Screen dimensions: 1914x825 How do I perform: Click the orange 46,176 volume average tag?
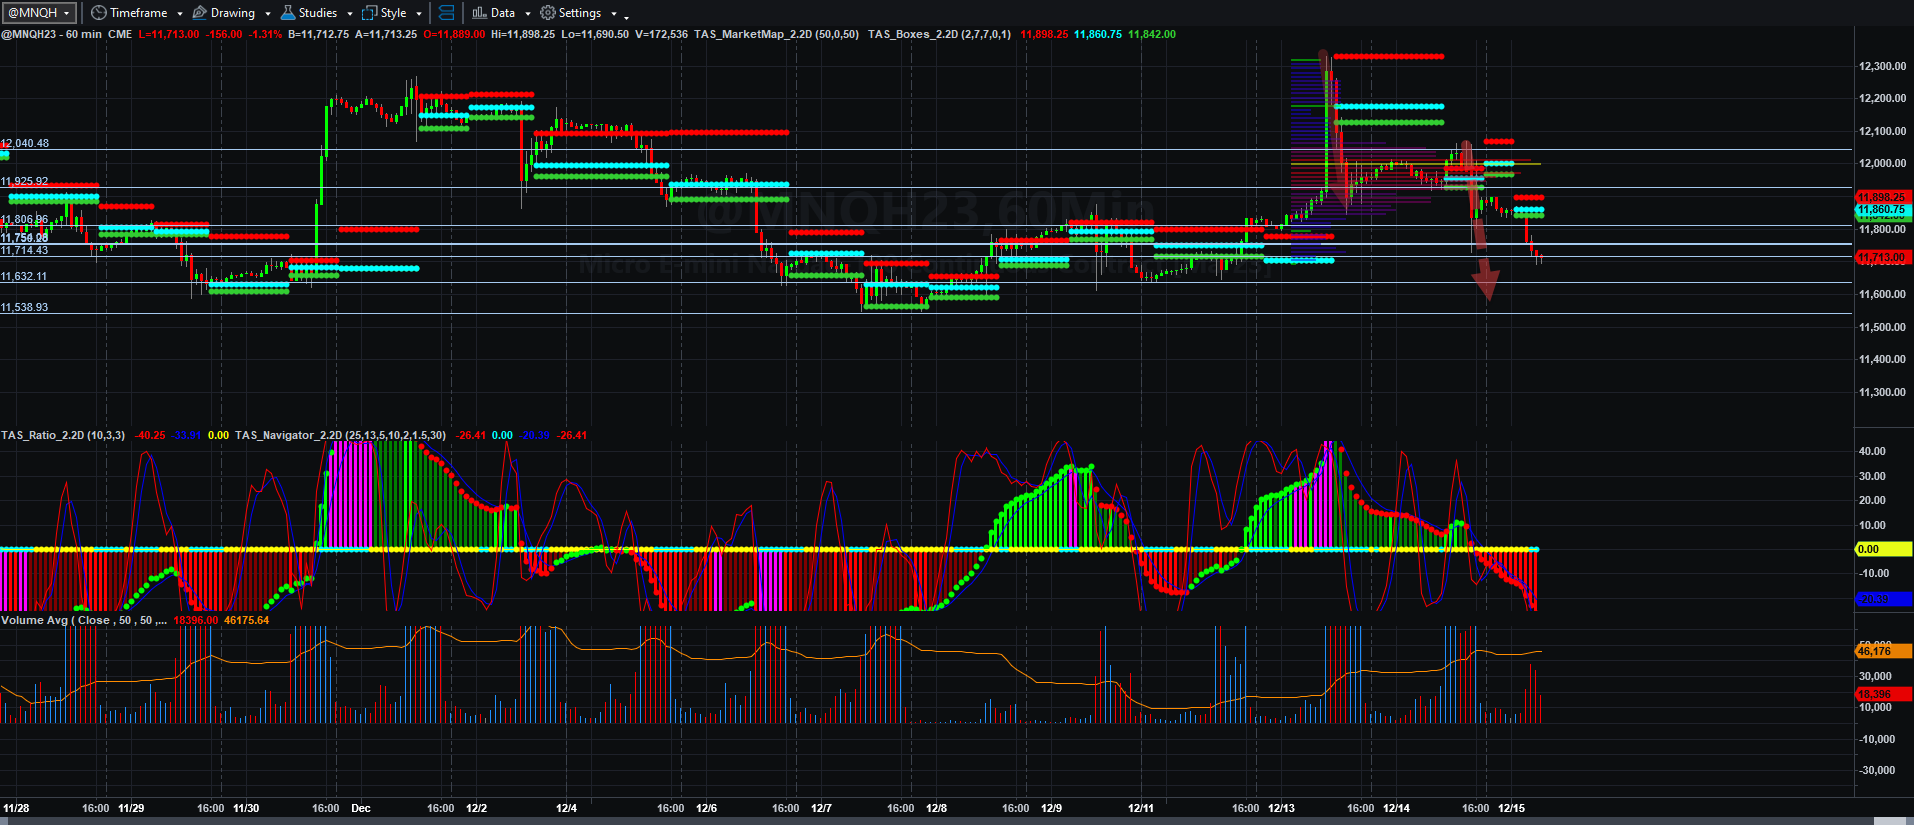[1883, 651]
